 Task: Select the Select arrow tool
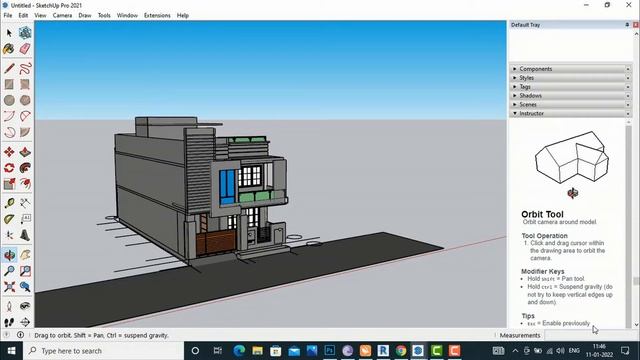(x=9, y=33)
